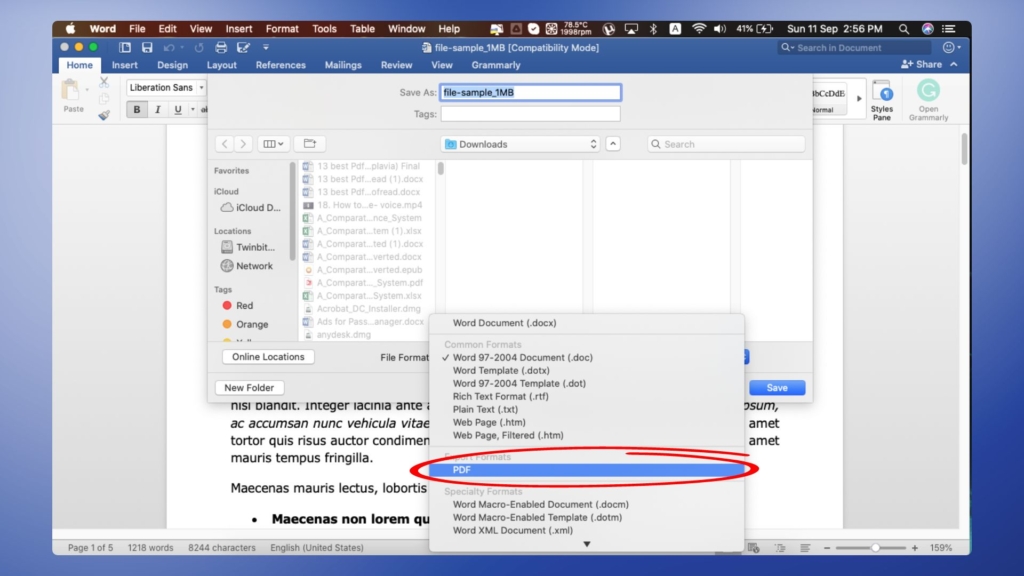Click the Share button
This screenshot has width=1024, height=576.
click(921, 65)
